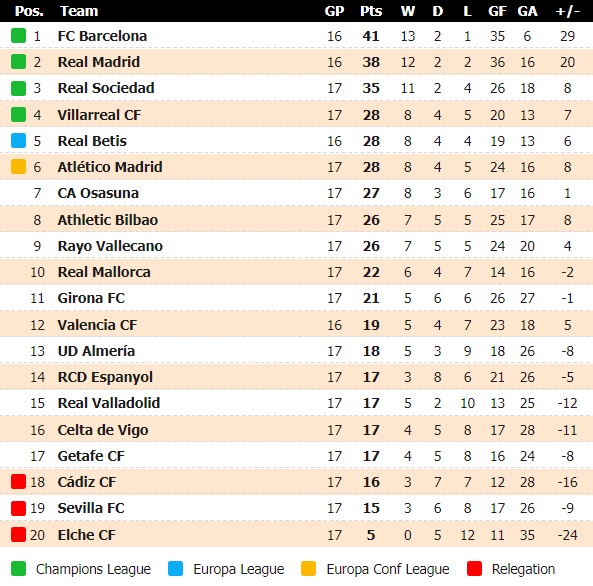This screenshot has height=586, width=593.
Task: Click the orange marker beside Atlético Madrid
Action: point(18,166)
